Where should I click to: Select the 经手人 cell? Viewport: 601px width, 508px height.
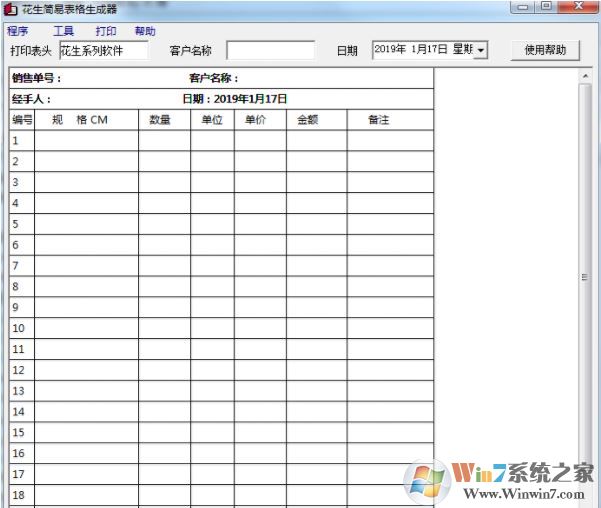31,99
